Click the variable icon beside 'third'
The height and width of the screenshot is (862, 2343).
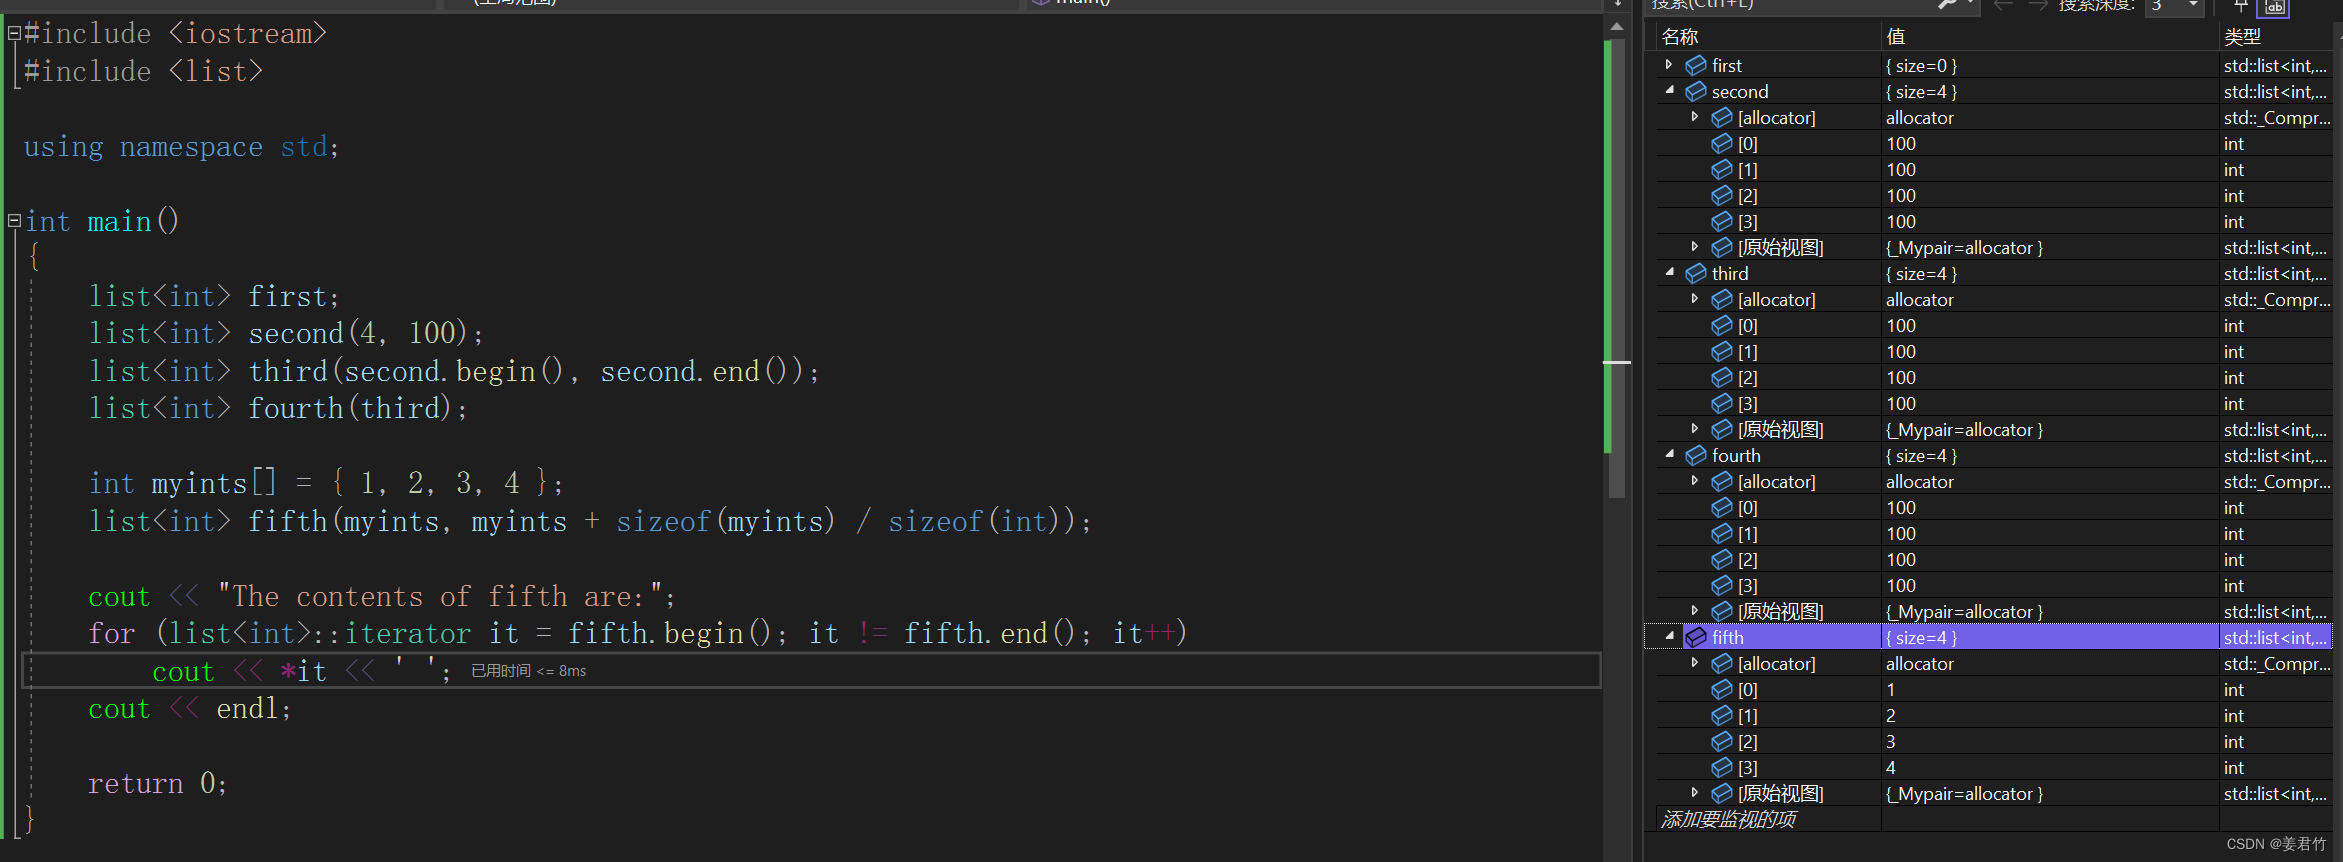coord(1696,273)
